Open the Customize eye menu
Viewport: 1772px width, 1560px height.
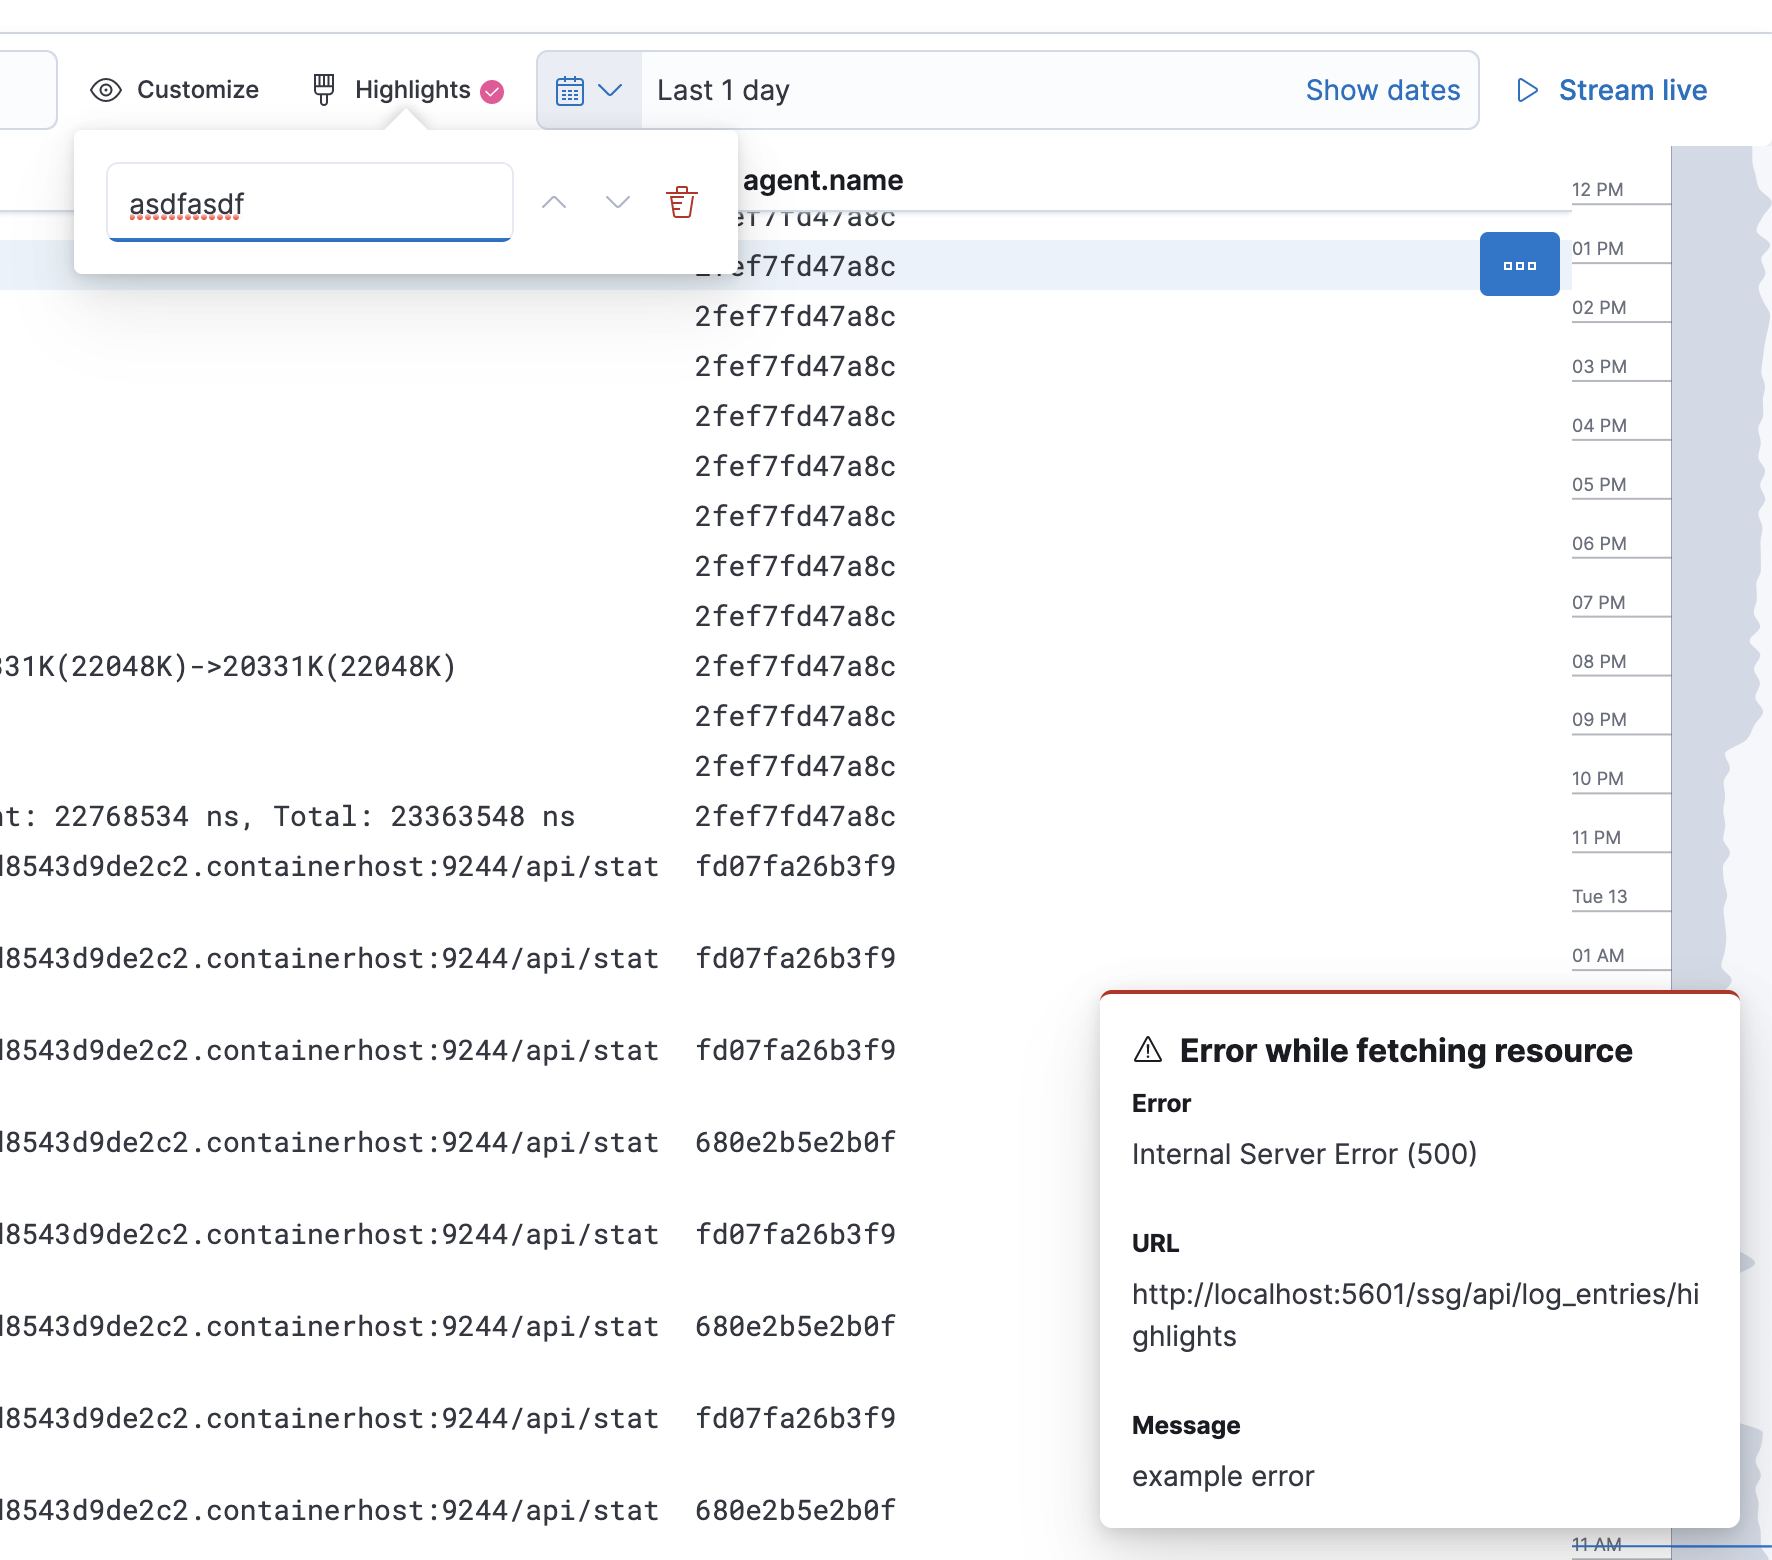coord(174,90)
